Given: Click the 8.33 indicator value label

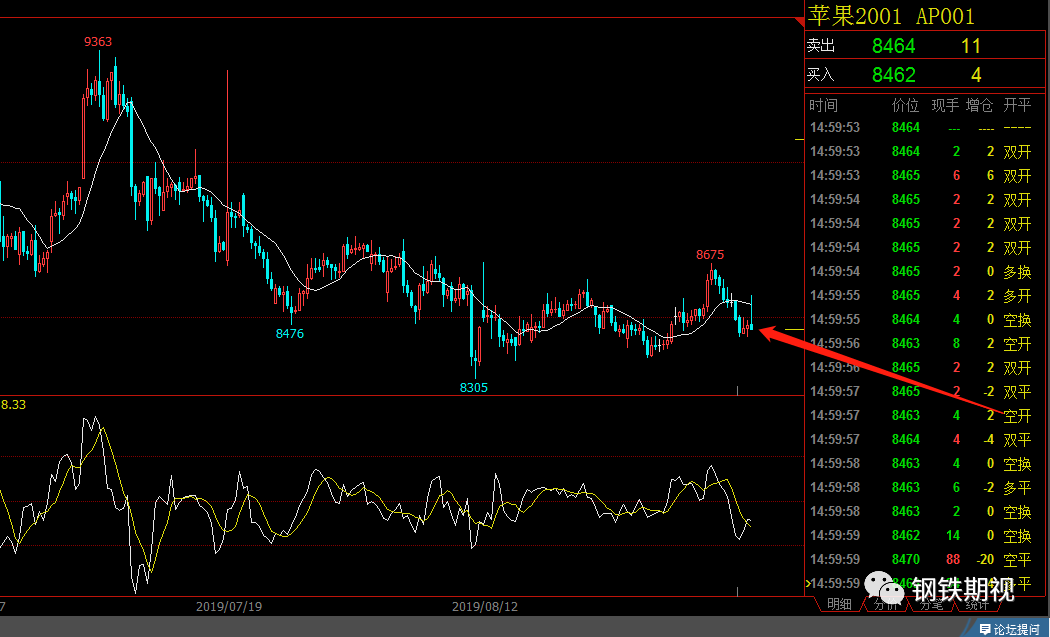Looking at the screenshot, I should 13,405.
